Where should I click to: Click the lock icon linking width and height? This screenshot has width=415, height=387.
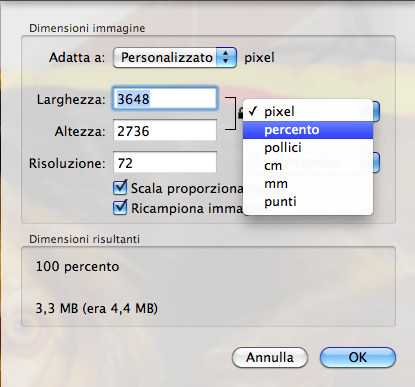point(240,113)
